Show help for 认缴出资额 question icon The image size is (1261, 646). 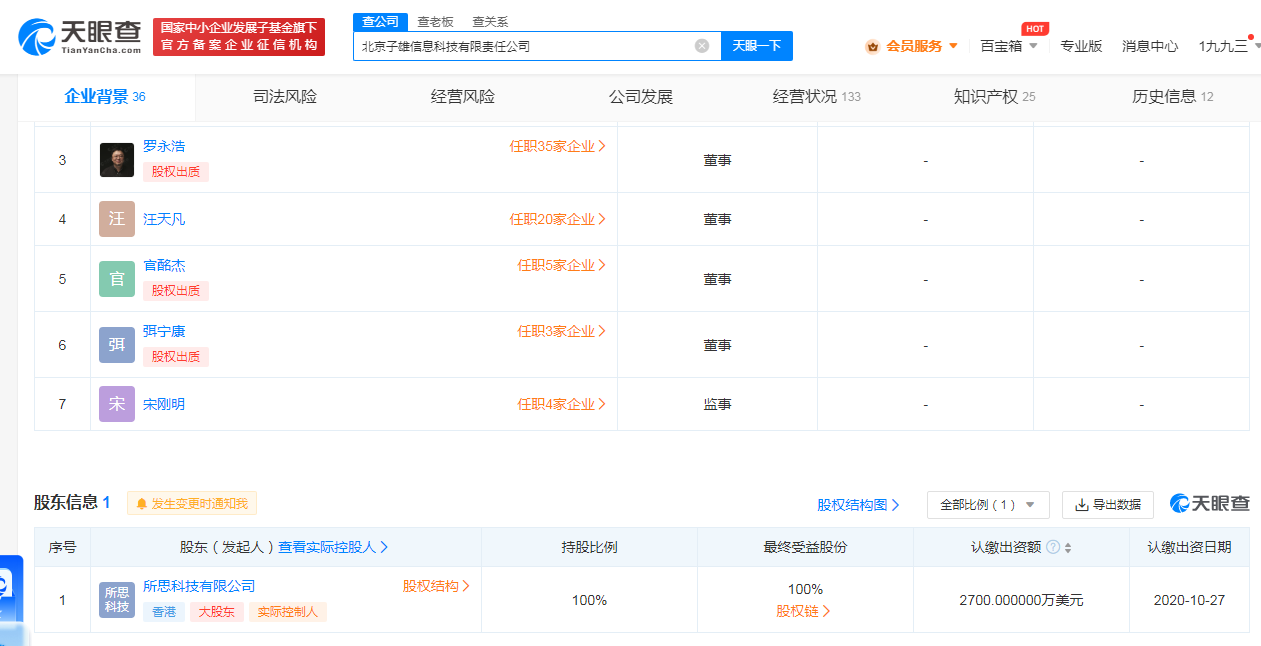[1052, 548]
